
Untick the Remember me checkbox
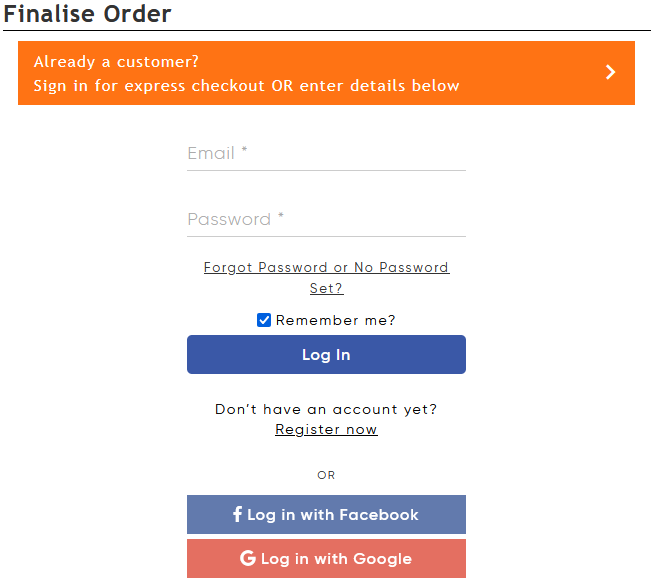(264, 320)
